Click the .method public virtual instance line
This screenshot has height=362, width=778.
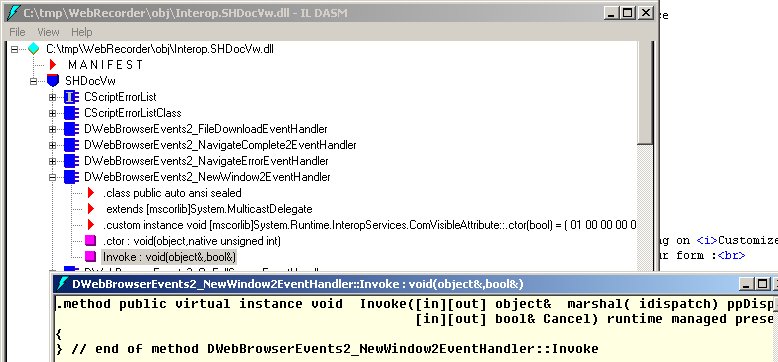[416, 304]
